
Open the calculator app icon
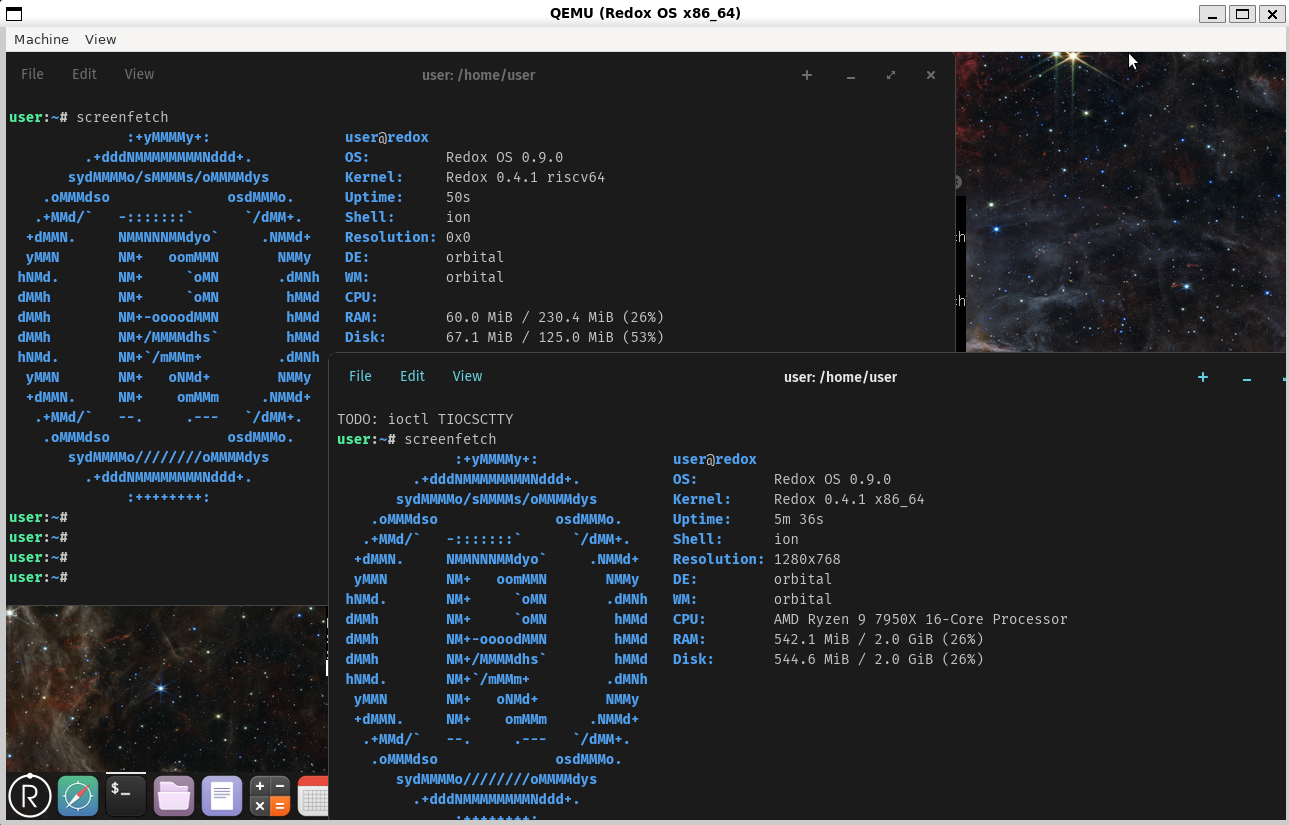(x=270, y=796)
